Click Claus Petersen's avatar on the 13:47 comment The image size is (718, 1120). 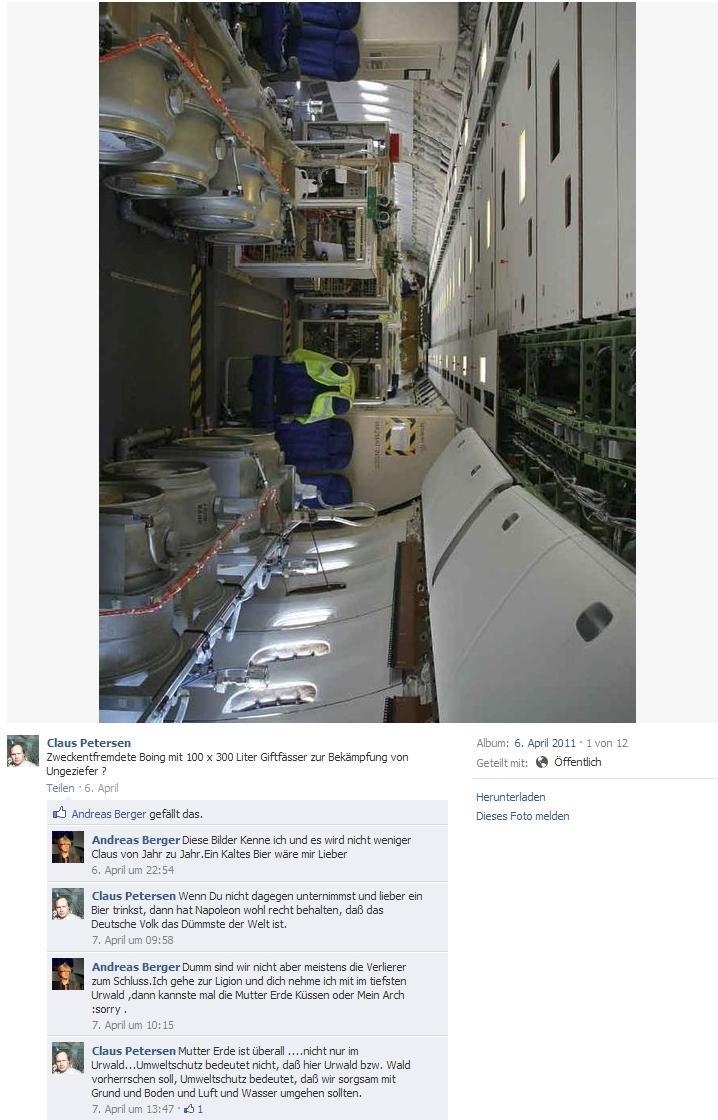coord(68,1059)
